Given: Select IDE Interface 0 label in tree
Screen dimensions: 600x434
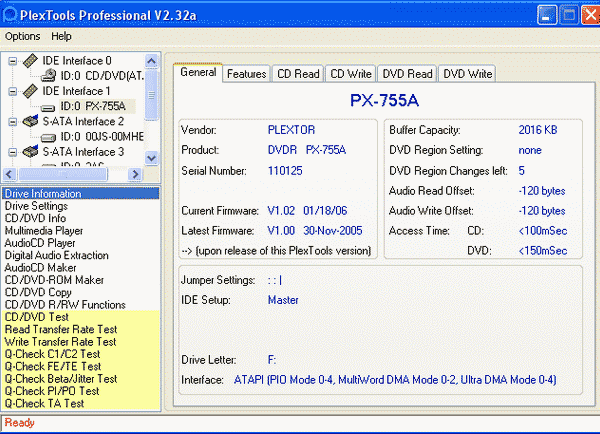Looking at the screenshot, I should (77, 61).
